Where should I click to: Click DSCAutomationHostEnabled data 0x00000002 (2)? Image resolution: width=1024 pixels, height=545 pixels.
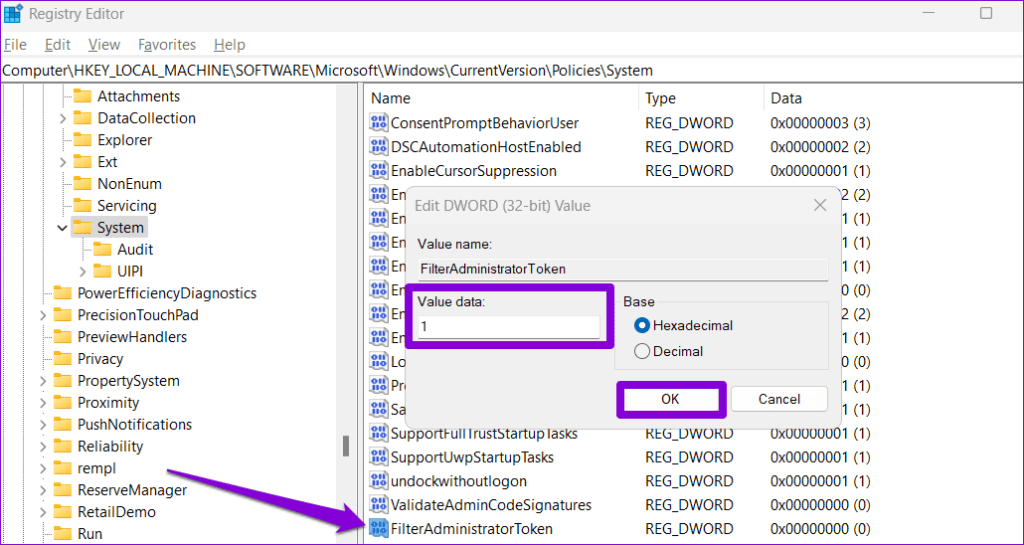pos(820,147)
